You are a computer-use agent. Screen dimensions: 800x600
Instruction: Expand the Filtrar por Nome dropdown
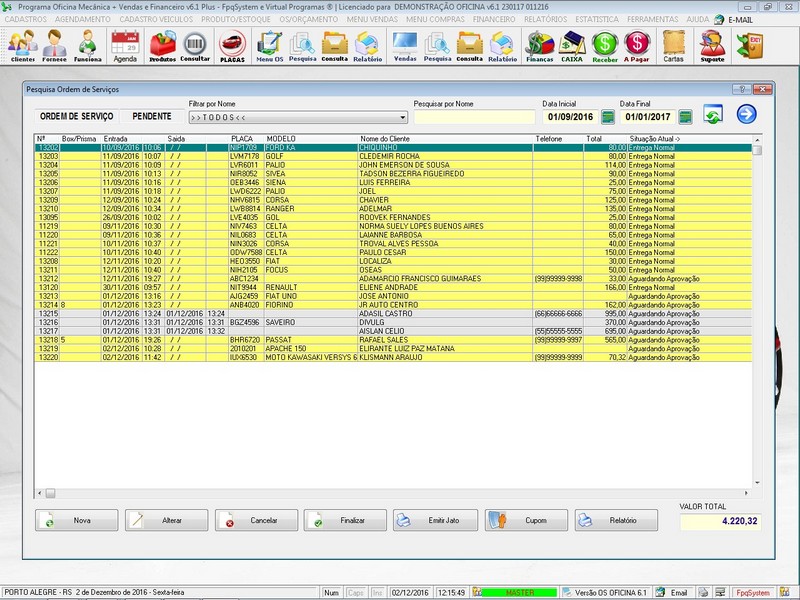pos(403,117)
